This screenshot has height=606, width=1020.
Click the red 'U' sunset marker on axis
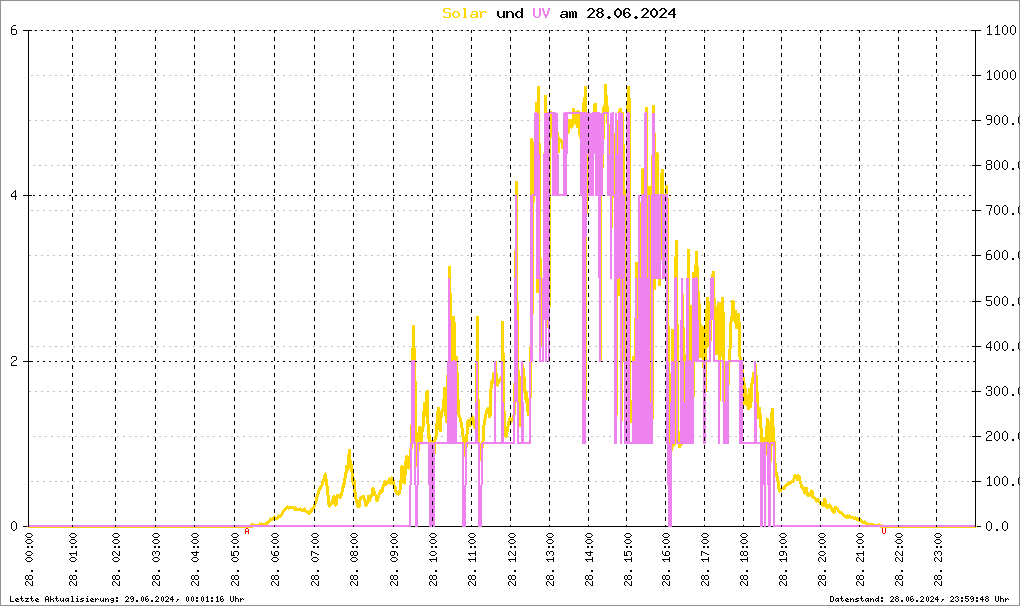pos(883,531)
